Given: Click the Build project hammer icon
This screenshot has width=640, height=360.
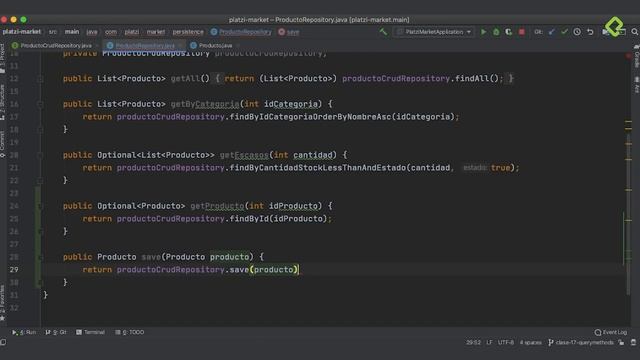Looking at the screenshot, I should (x=383, y=32).
